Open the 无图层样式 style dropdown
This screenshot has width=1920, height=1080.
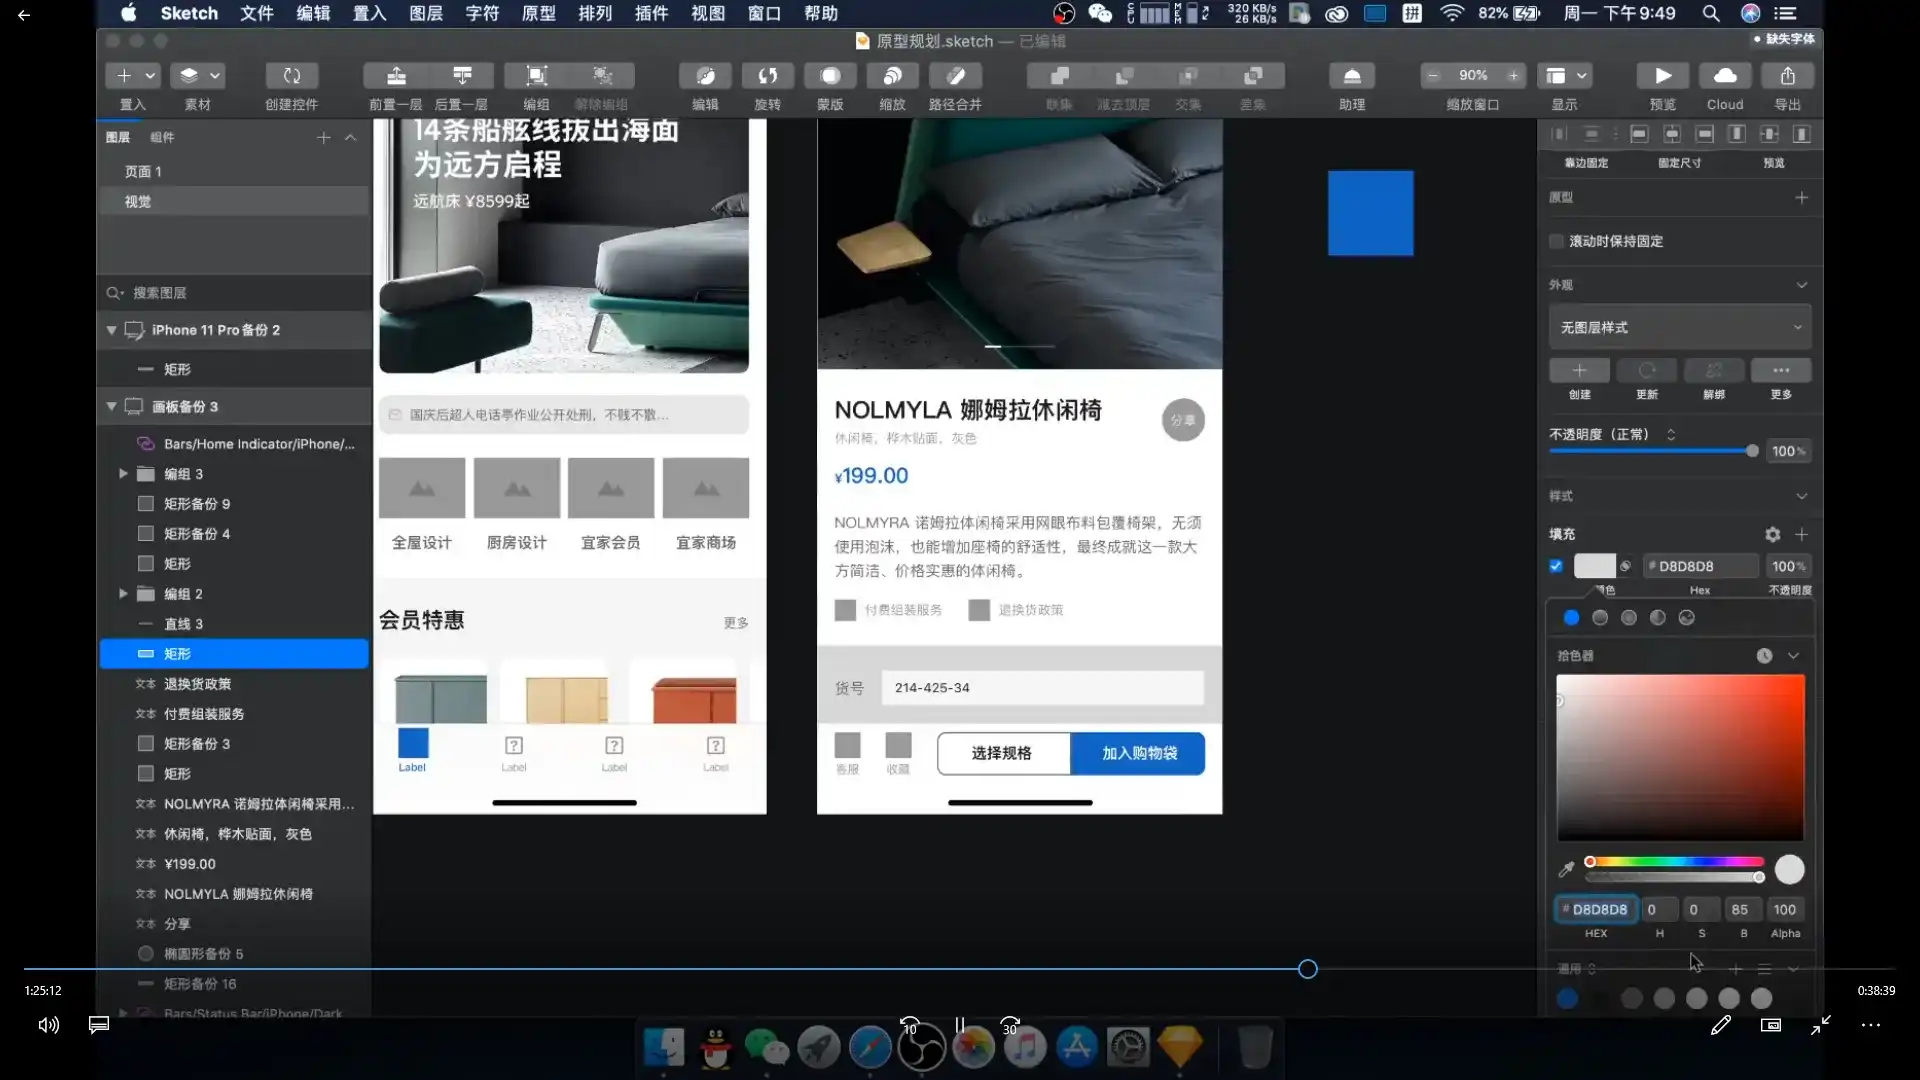[1679, 327]
